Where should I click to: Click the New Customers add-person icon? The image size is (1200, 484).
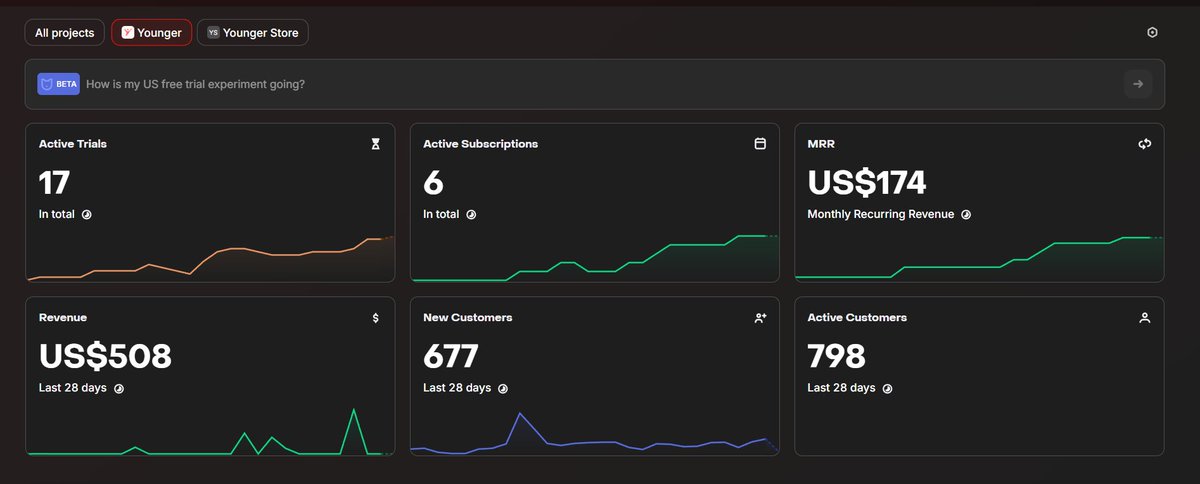point(760,318)
